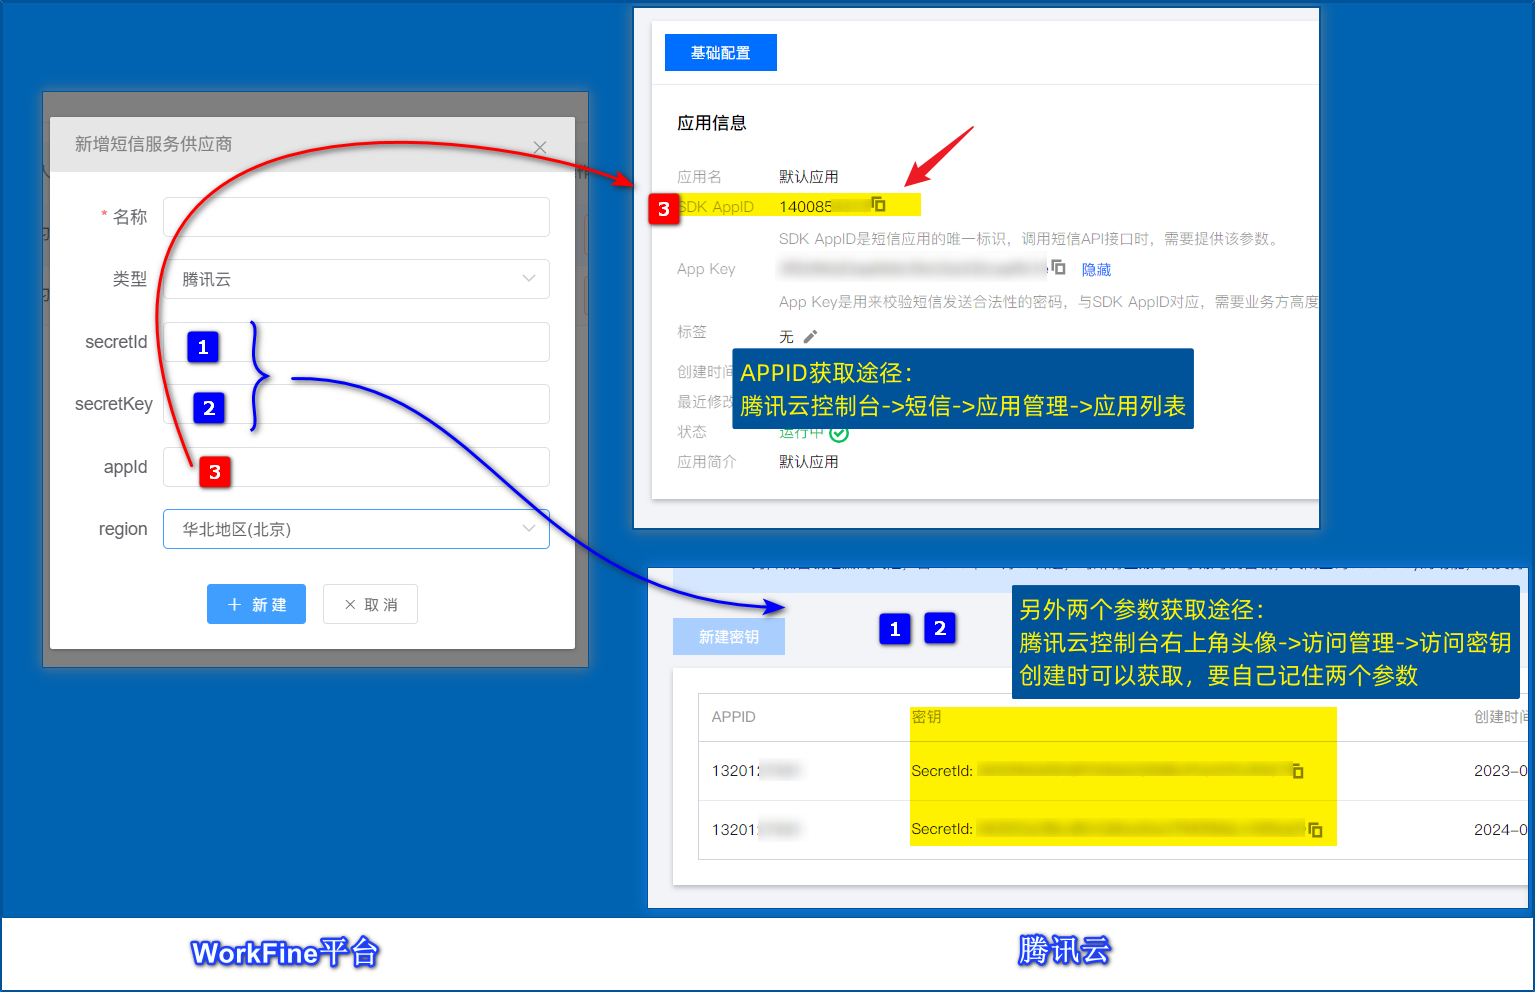Click the APPID column header
Image resolution: width=1535 pixels, height=992 pixels.
click(x=733, y=717)
